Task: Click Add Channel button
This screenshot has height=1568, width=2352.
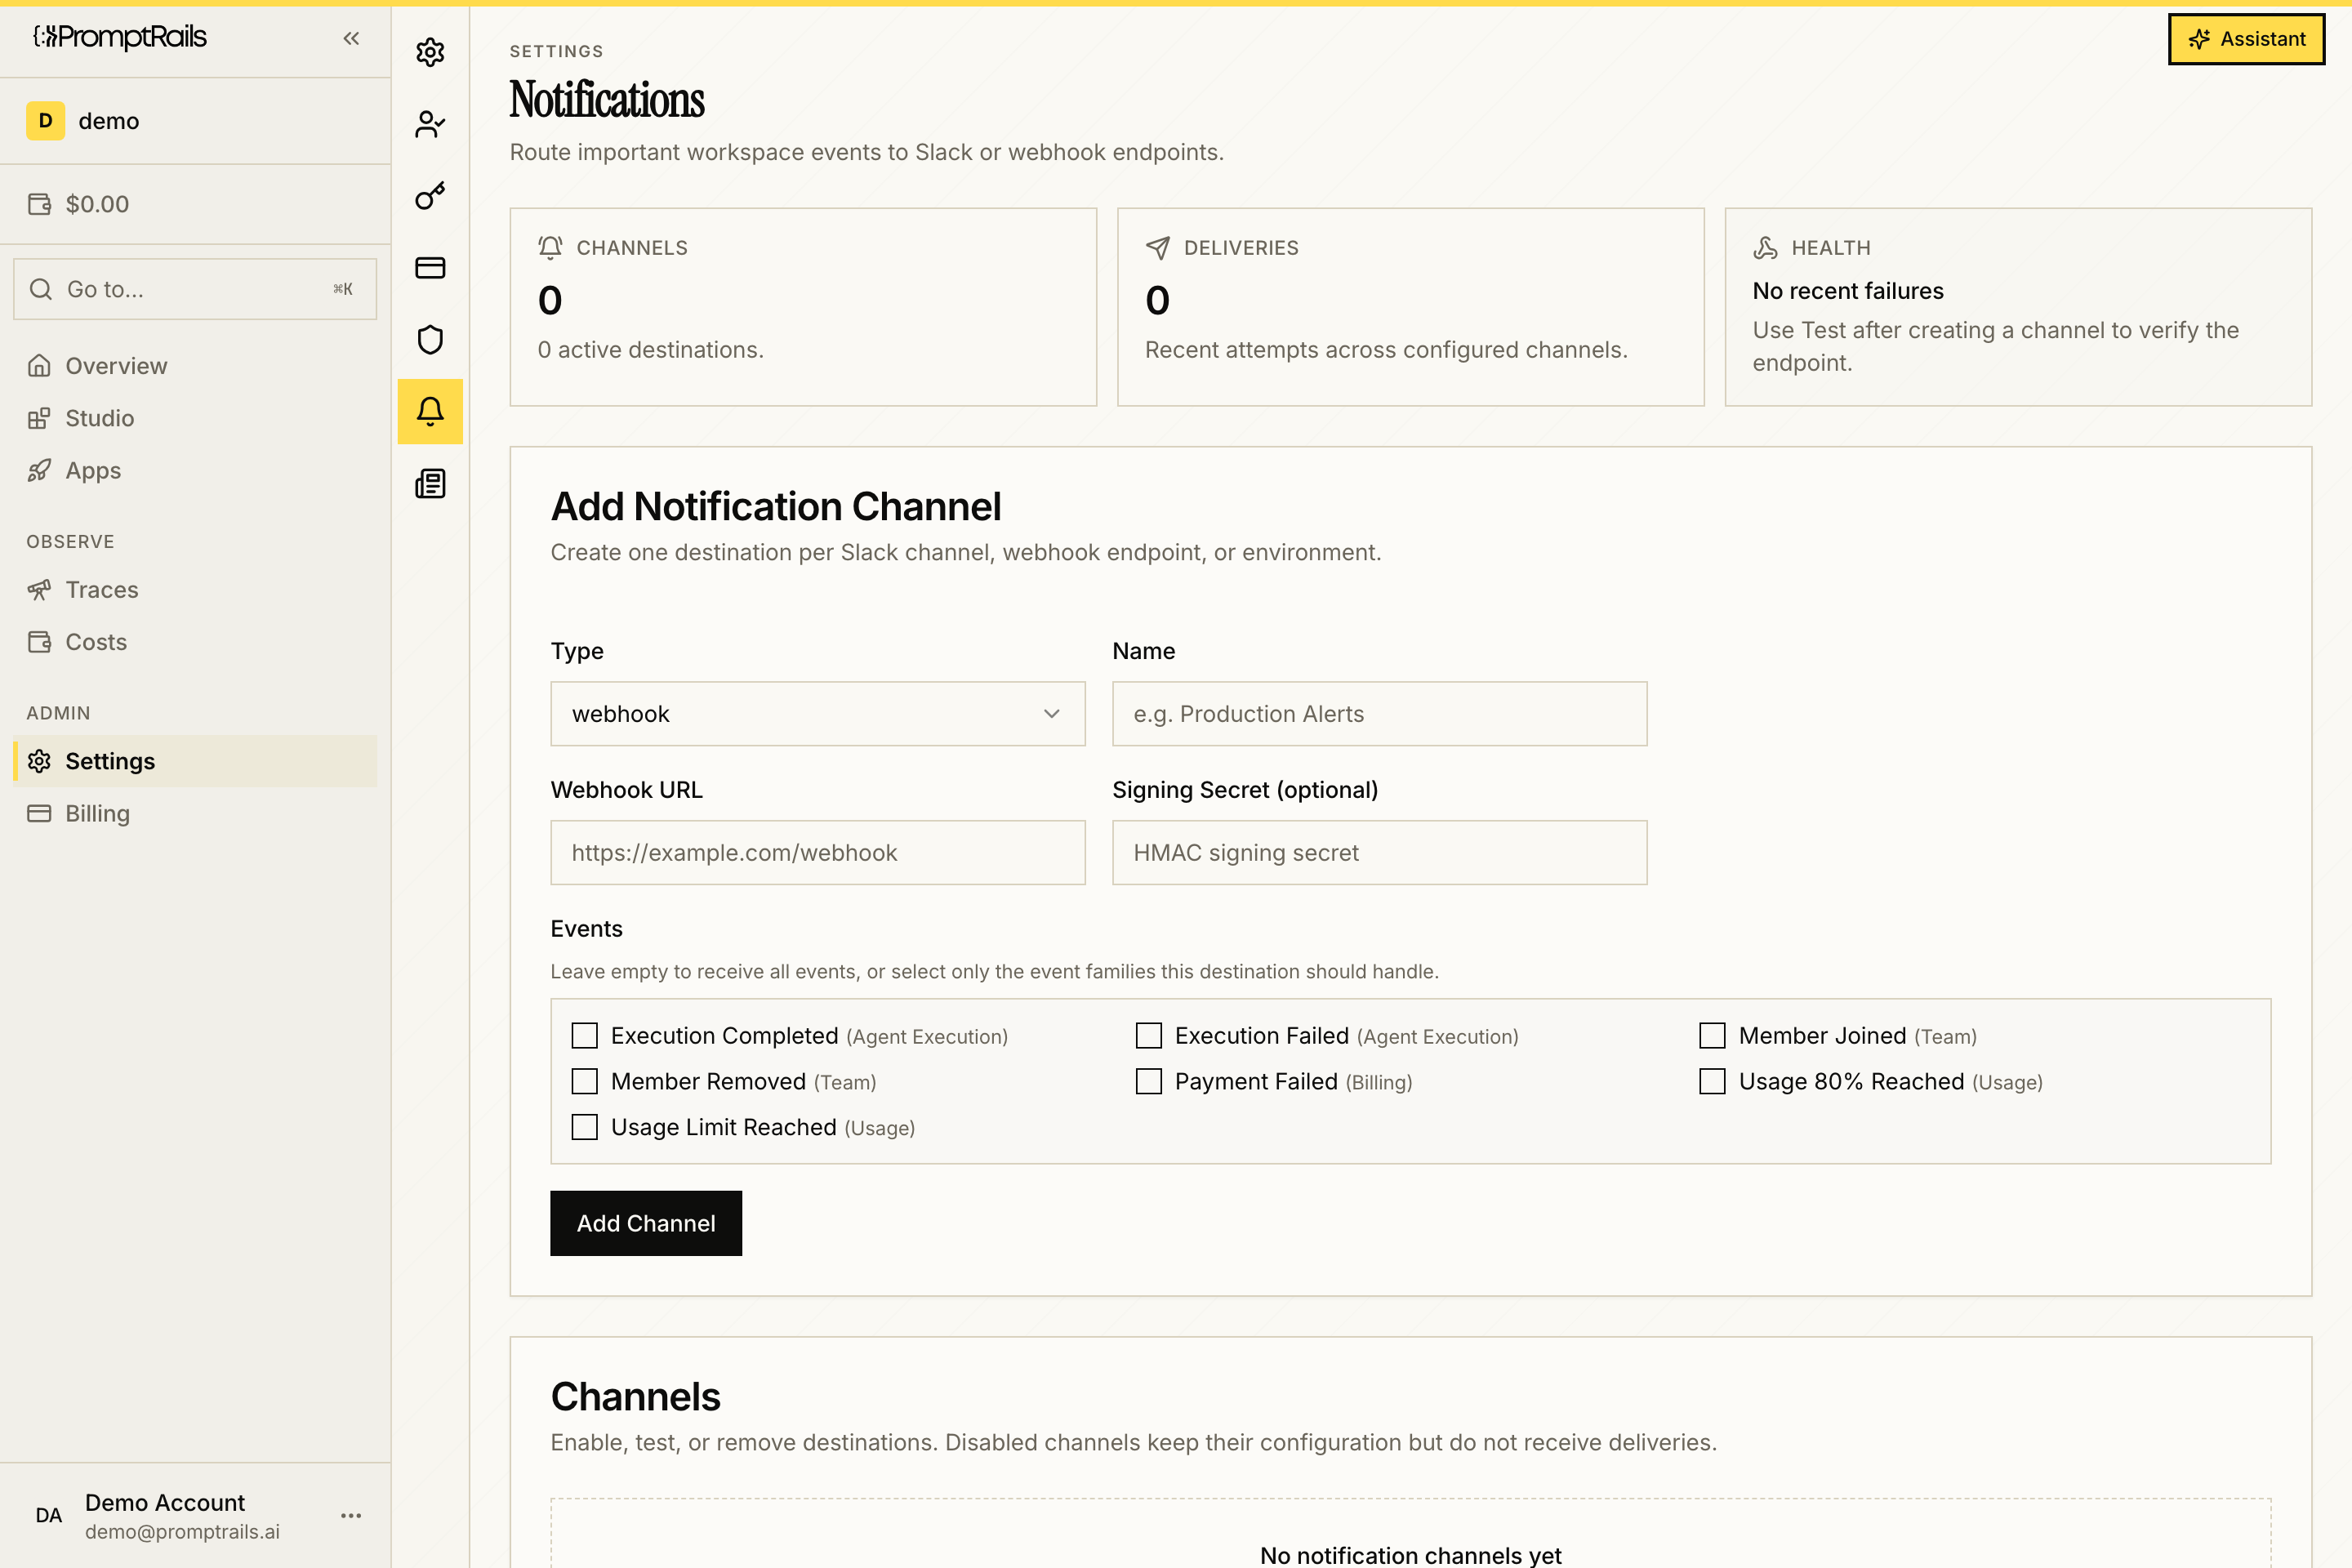Action: (646, 1223)
